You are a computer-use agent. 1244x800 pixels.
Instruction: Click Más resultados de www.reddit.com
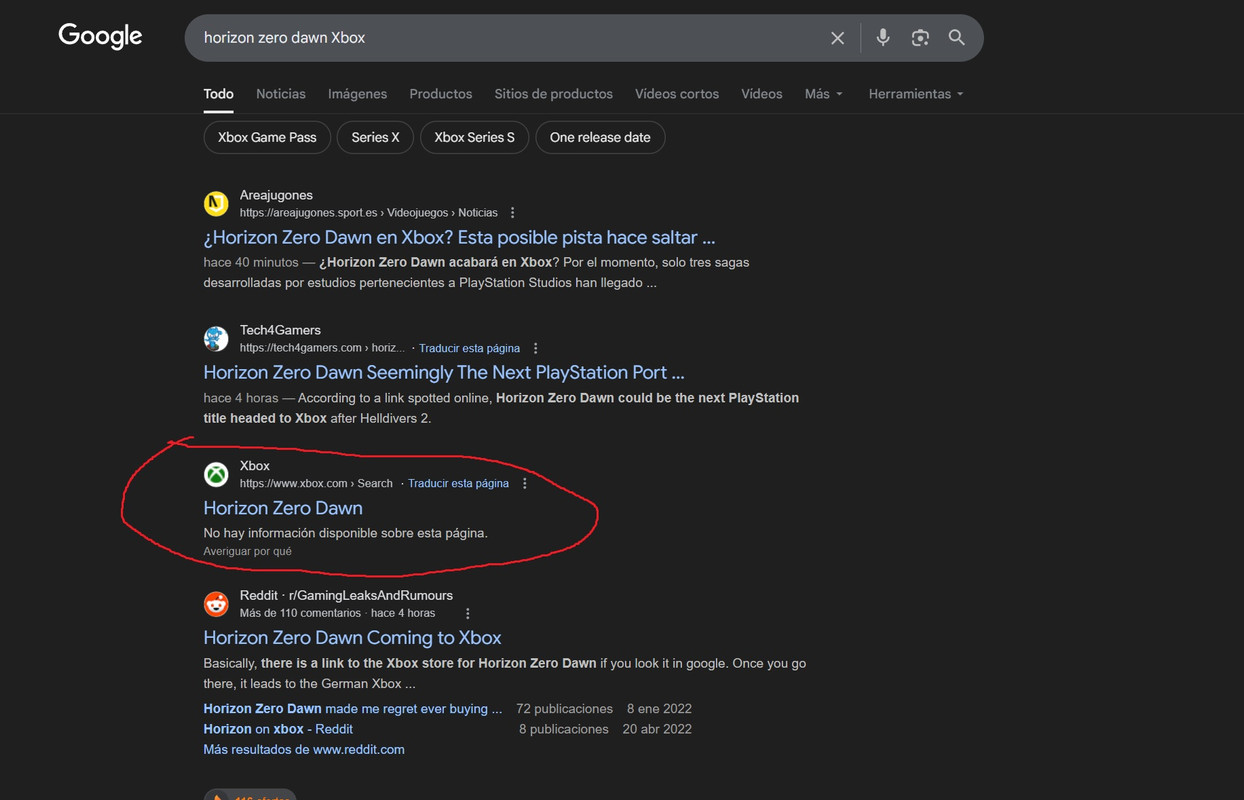point(304,750)
